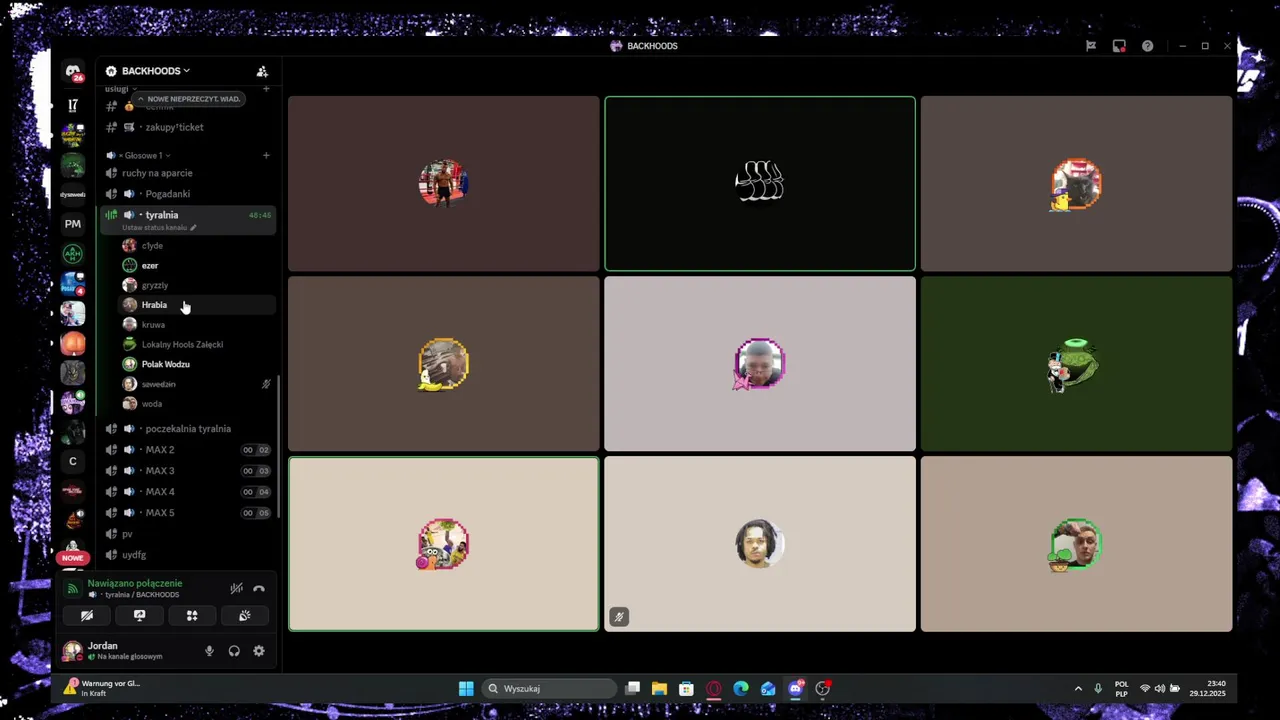The image size is (1280, 720).
Task: Open Opera browser from taskbar
Action: (714, 688)
